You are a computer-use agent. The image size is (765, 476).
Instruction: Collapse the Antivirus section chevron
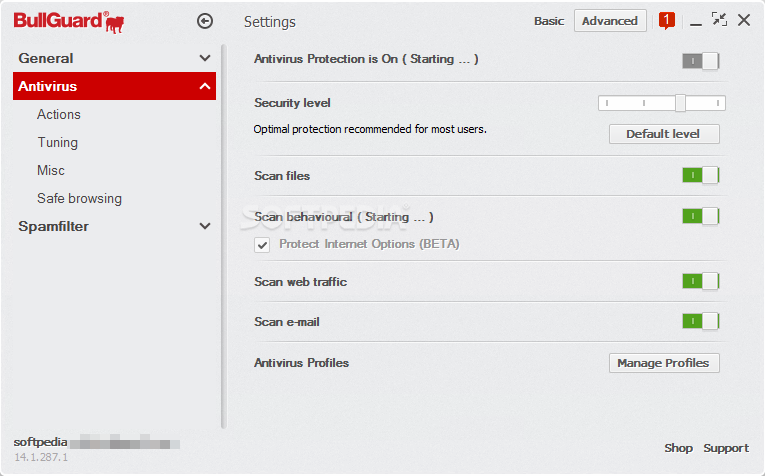[205, 86]
